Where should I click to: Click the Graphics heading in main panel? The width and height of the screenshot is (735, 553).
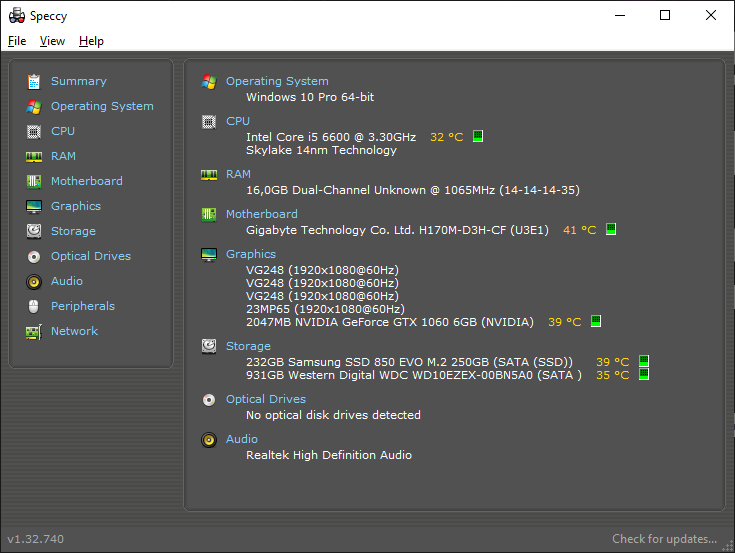click(251, 254)
